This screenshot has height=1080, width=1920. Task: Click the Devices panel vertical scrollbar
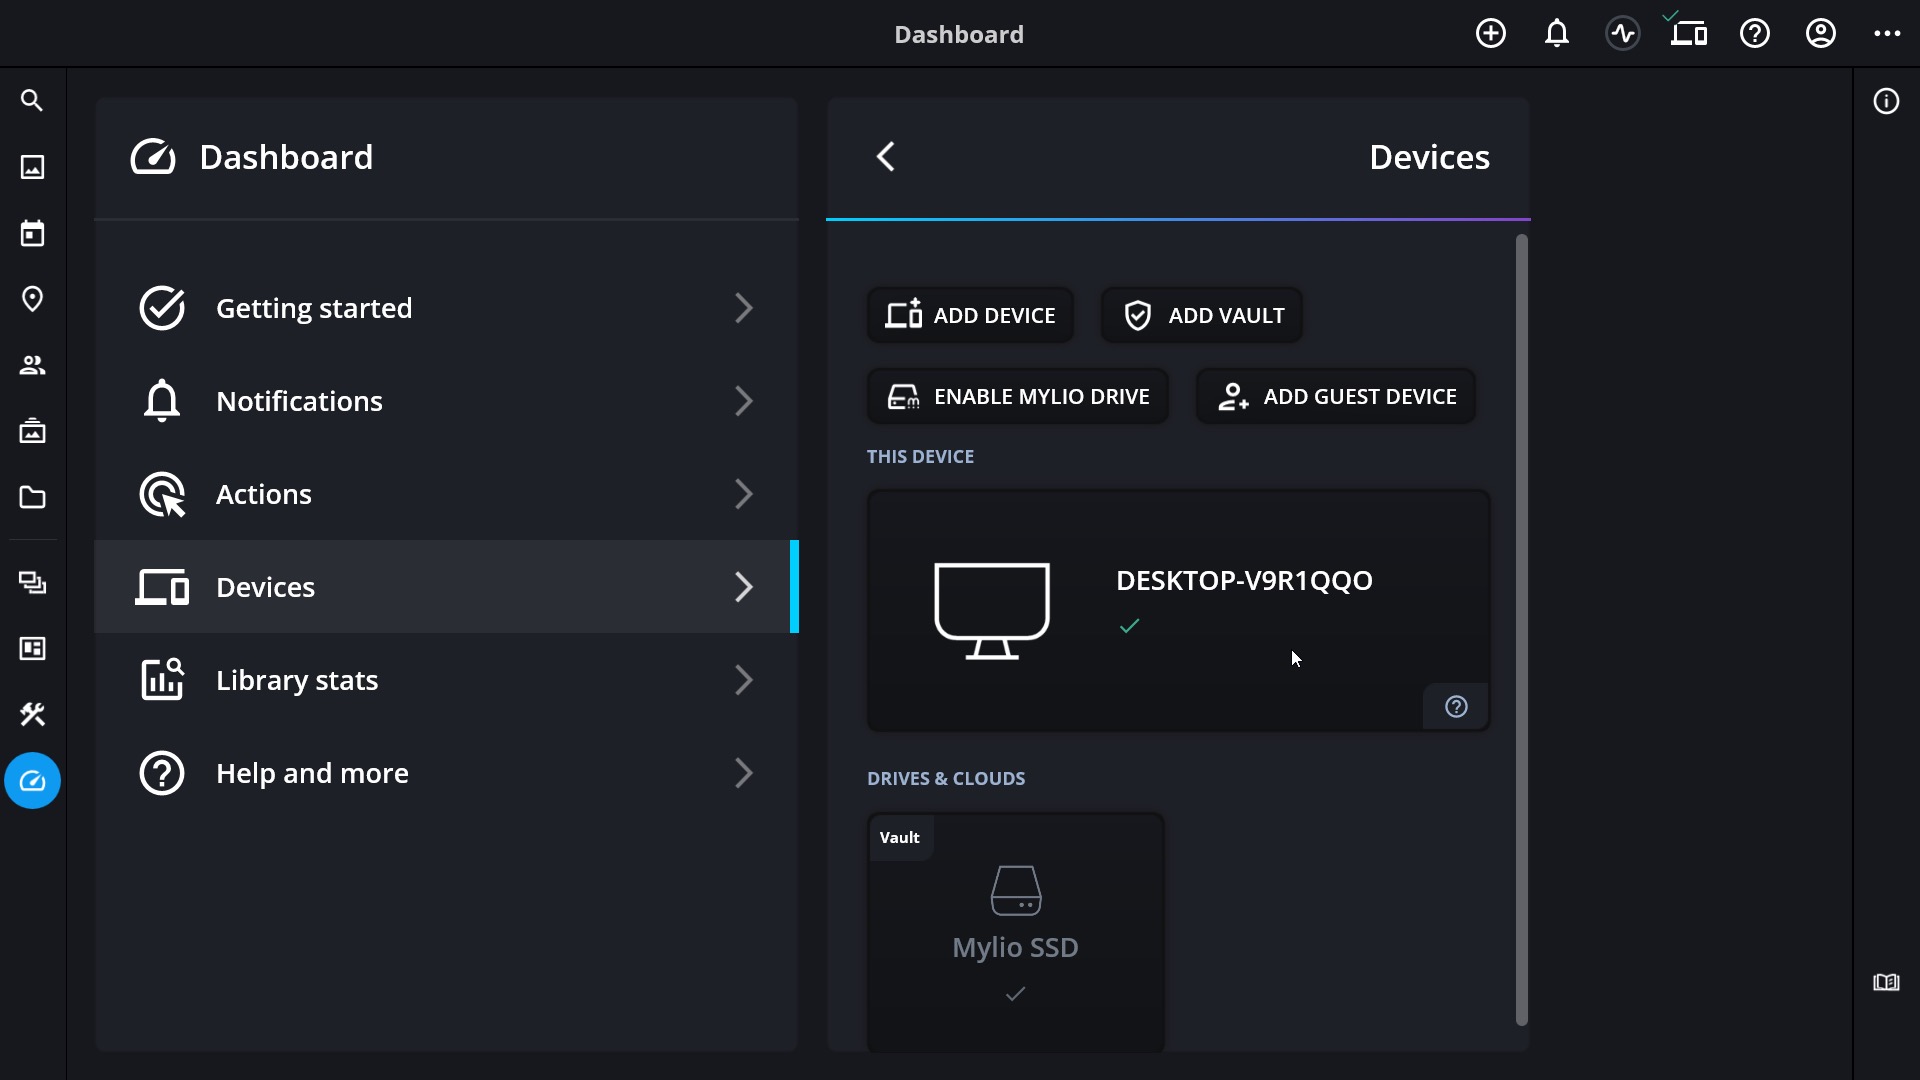(1521, 630)
